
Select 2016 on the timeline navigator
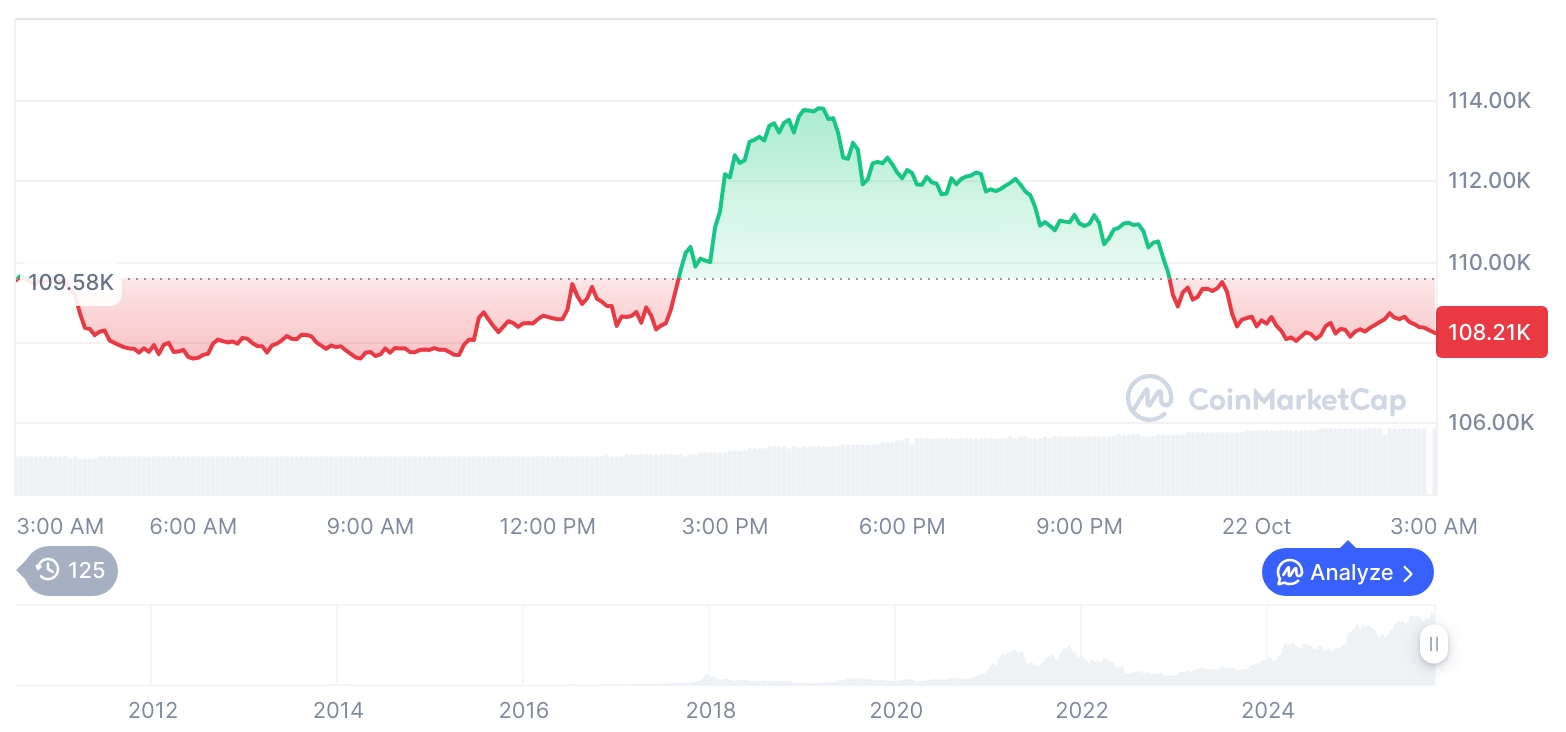click(524, 711)
